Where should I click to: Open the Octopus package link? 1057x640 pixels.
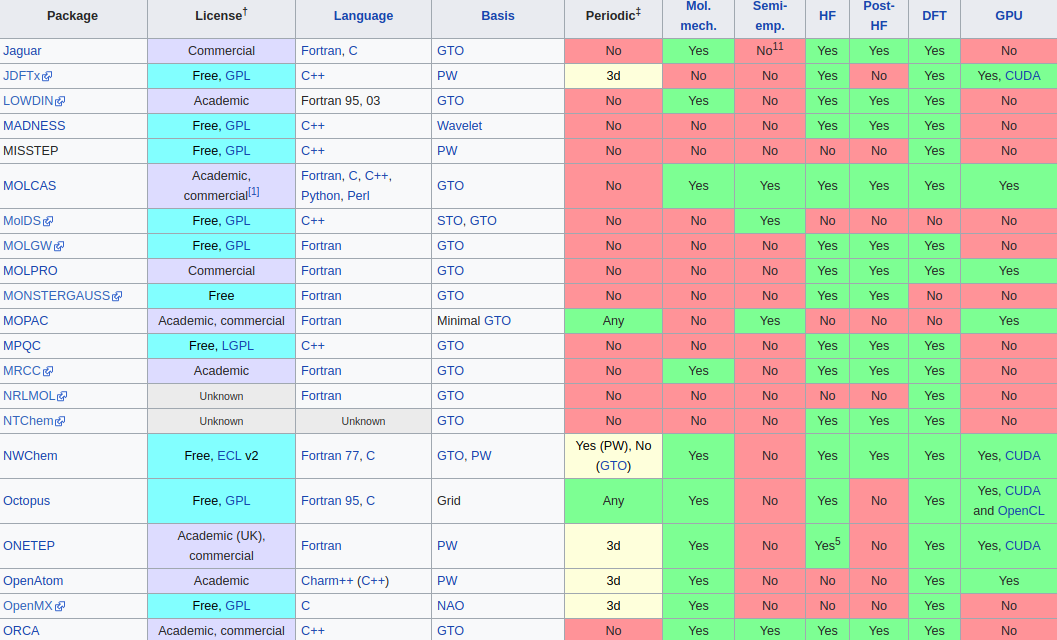pos(26,500)
